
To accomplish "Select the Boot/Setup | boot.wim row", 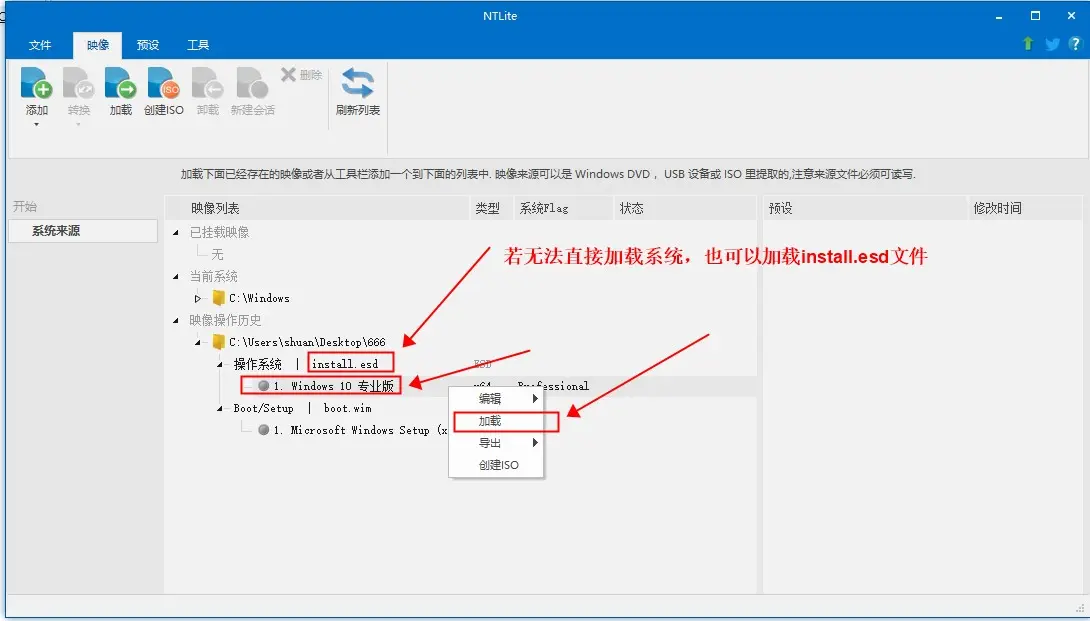I will 302,408.
